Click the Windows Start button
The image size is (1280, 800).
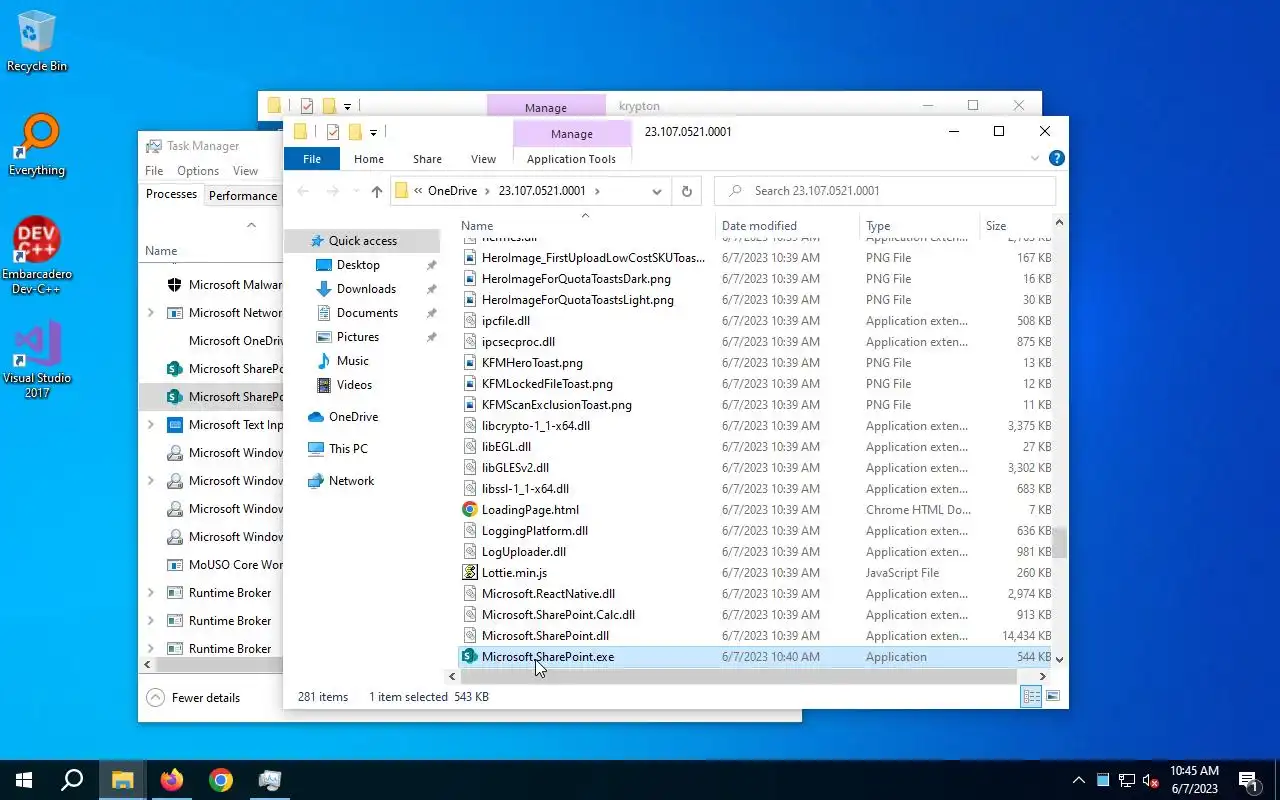[x=24, y=780]
